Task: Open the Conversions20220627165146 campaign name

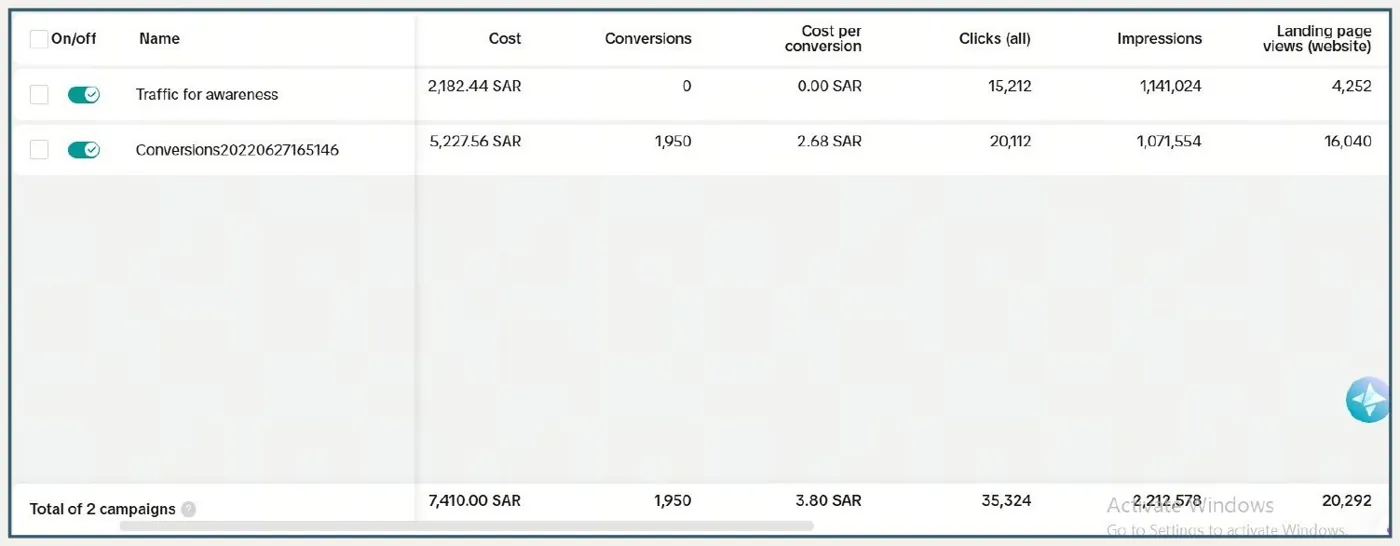Action: 237,150
